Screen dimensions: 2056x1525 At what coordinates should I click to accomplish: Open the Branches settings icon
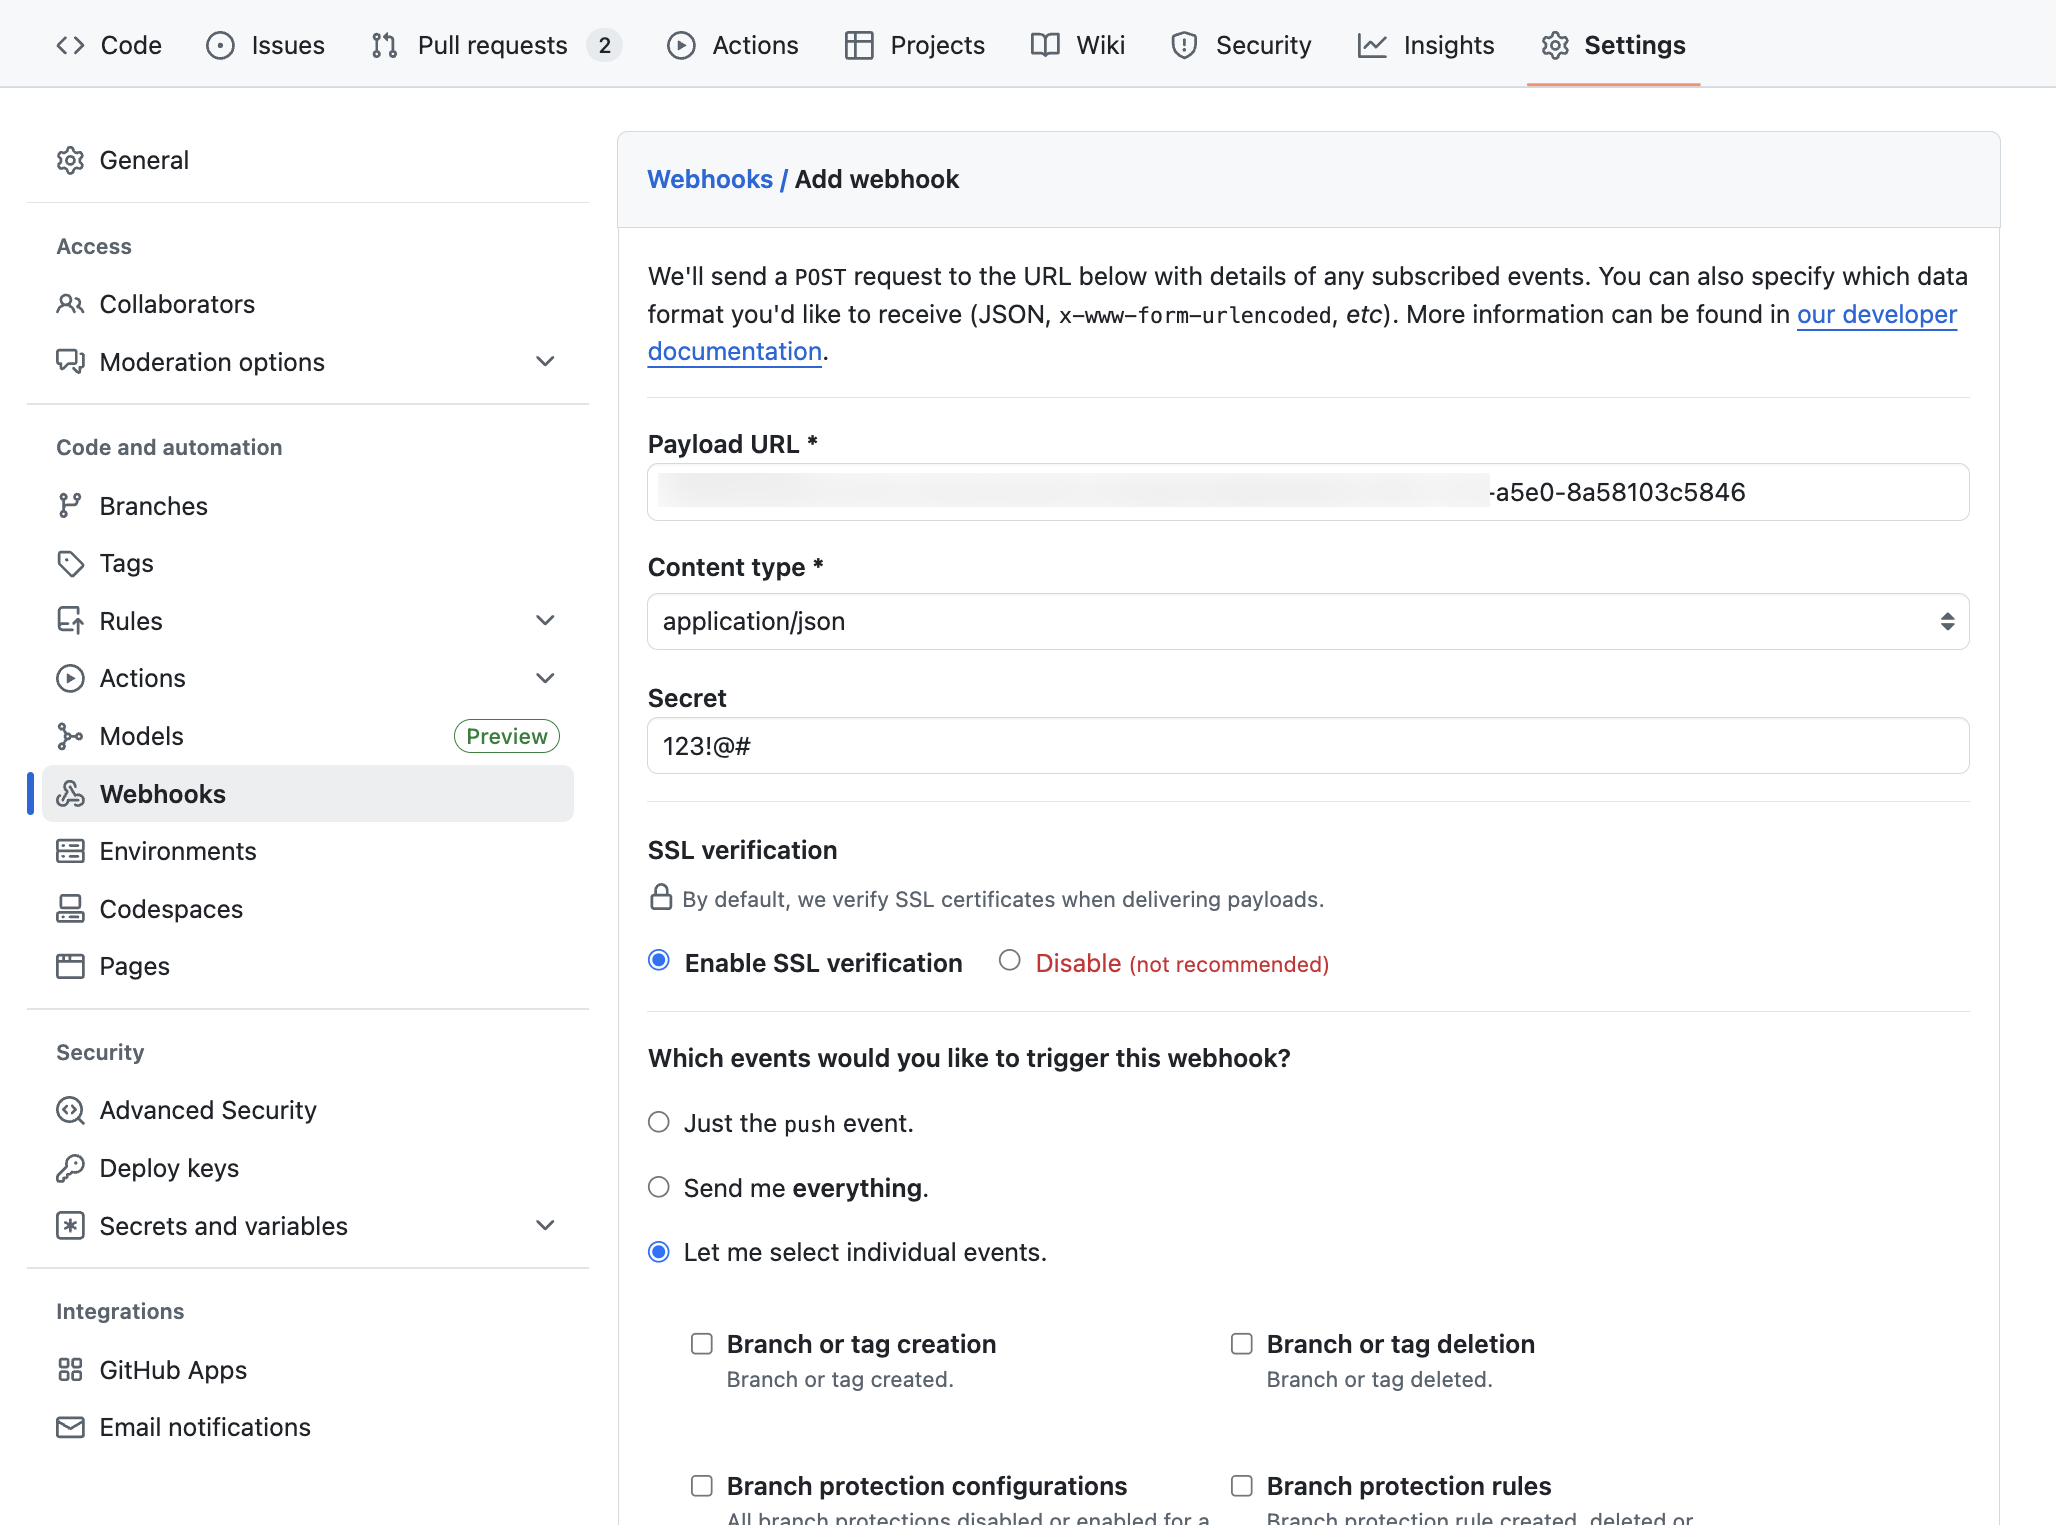tap(70, 505)
